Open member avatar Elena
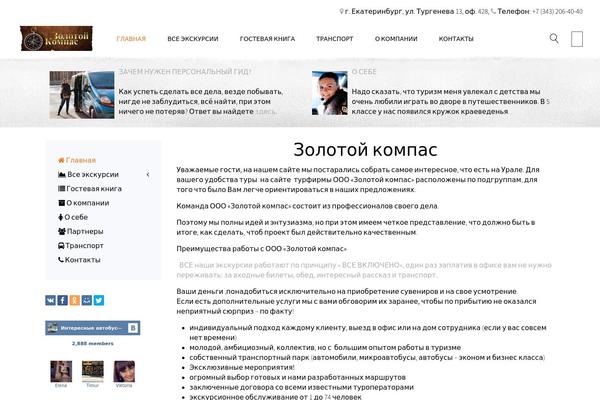 pyautogui.click(x=61, y=371)
